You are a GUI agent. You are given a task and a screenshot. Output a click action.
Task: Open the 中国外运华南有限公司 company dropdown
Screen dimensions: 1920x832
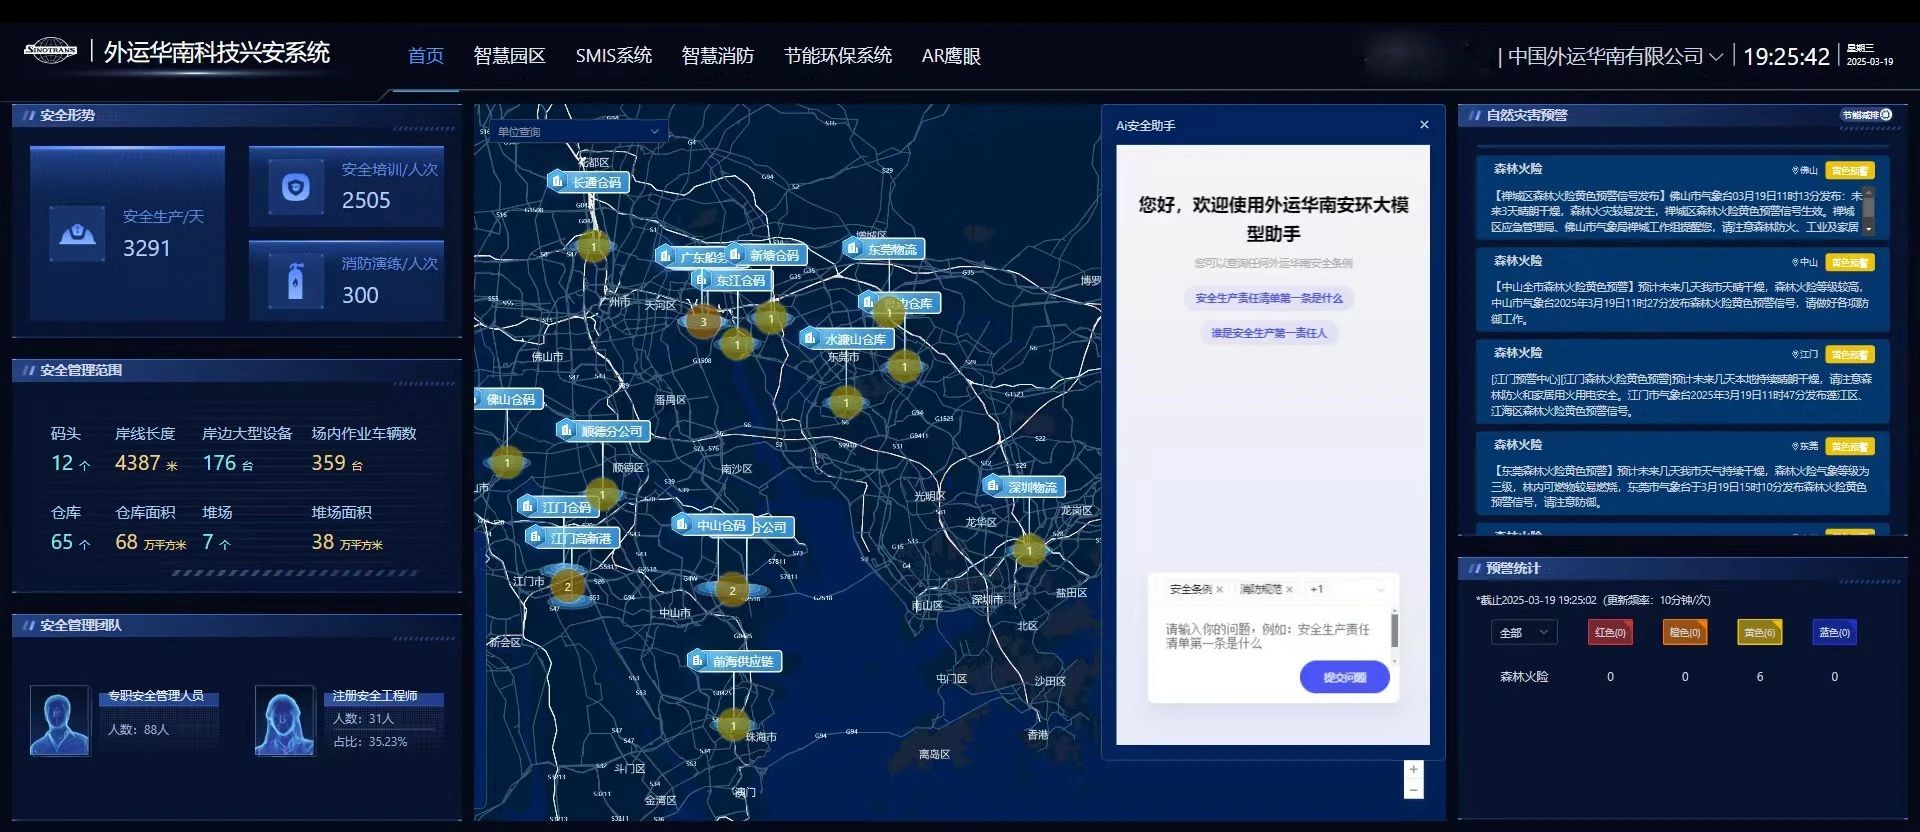1615,56
